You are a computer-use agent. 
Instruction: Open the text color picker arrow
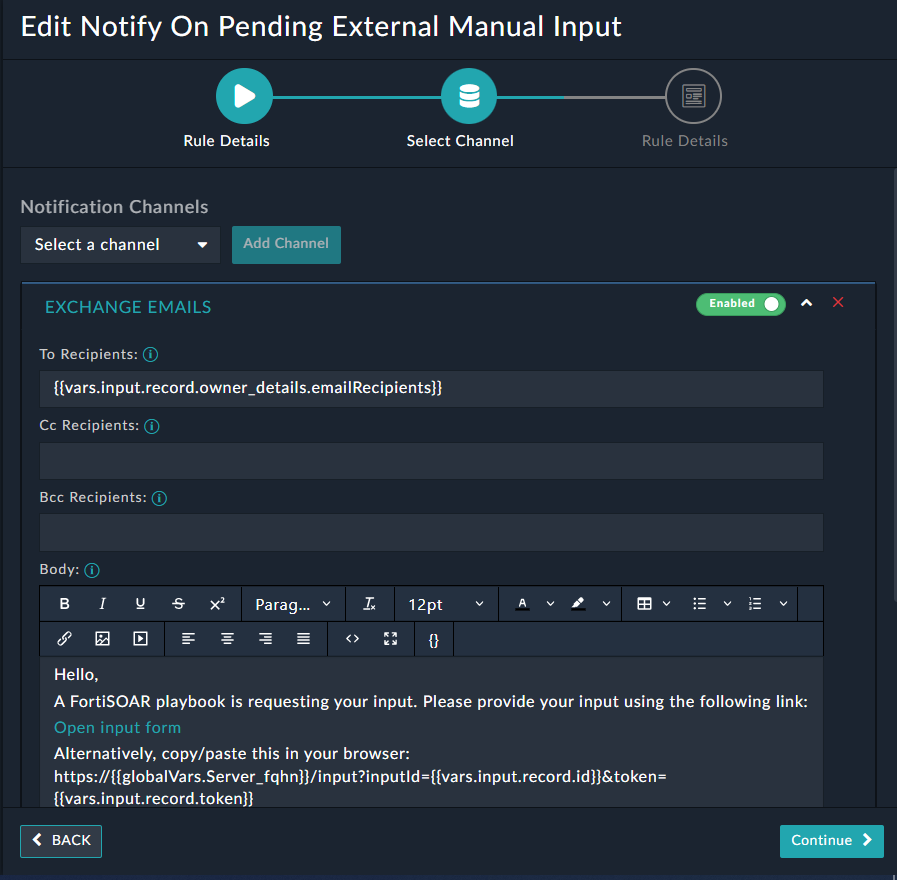(550, 604)
